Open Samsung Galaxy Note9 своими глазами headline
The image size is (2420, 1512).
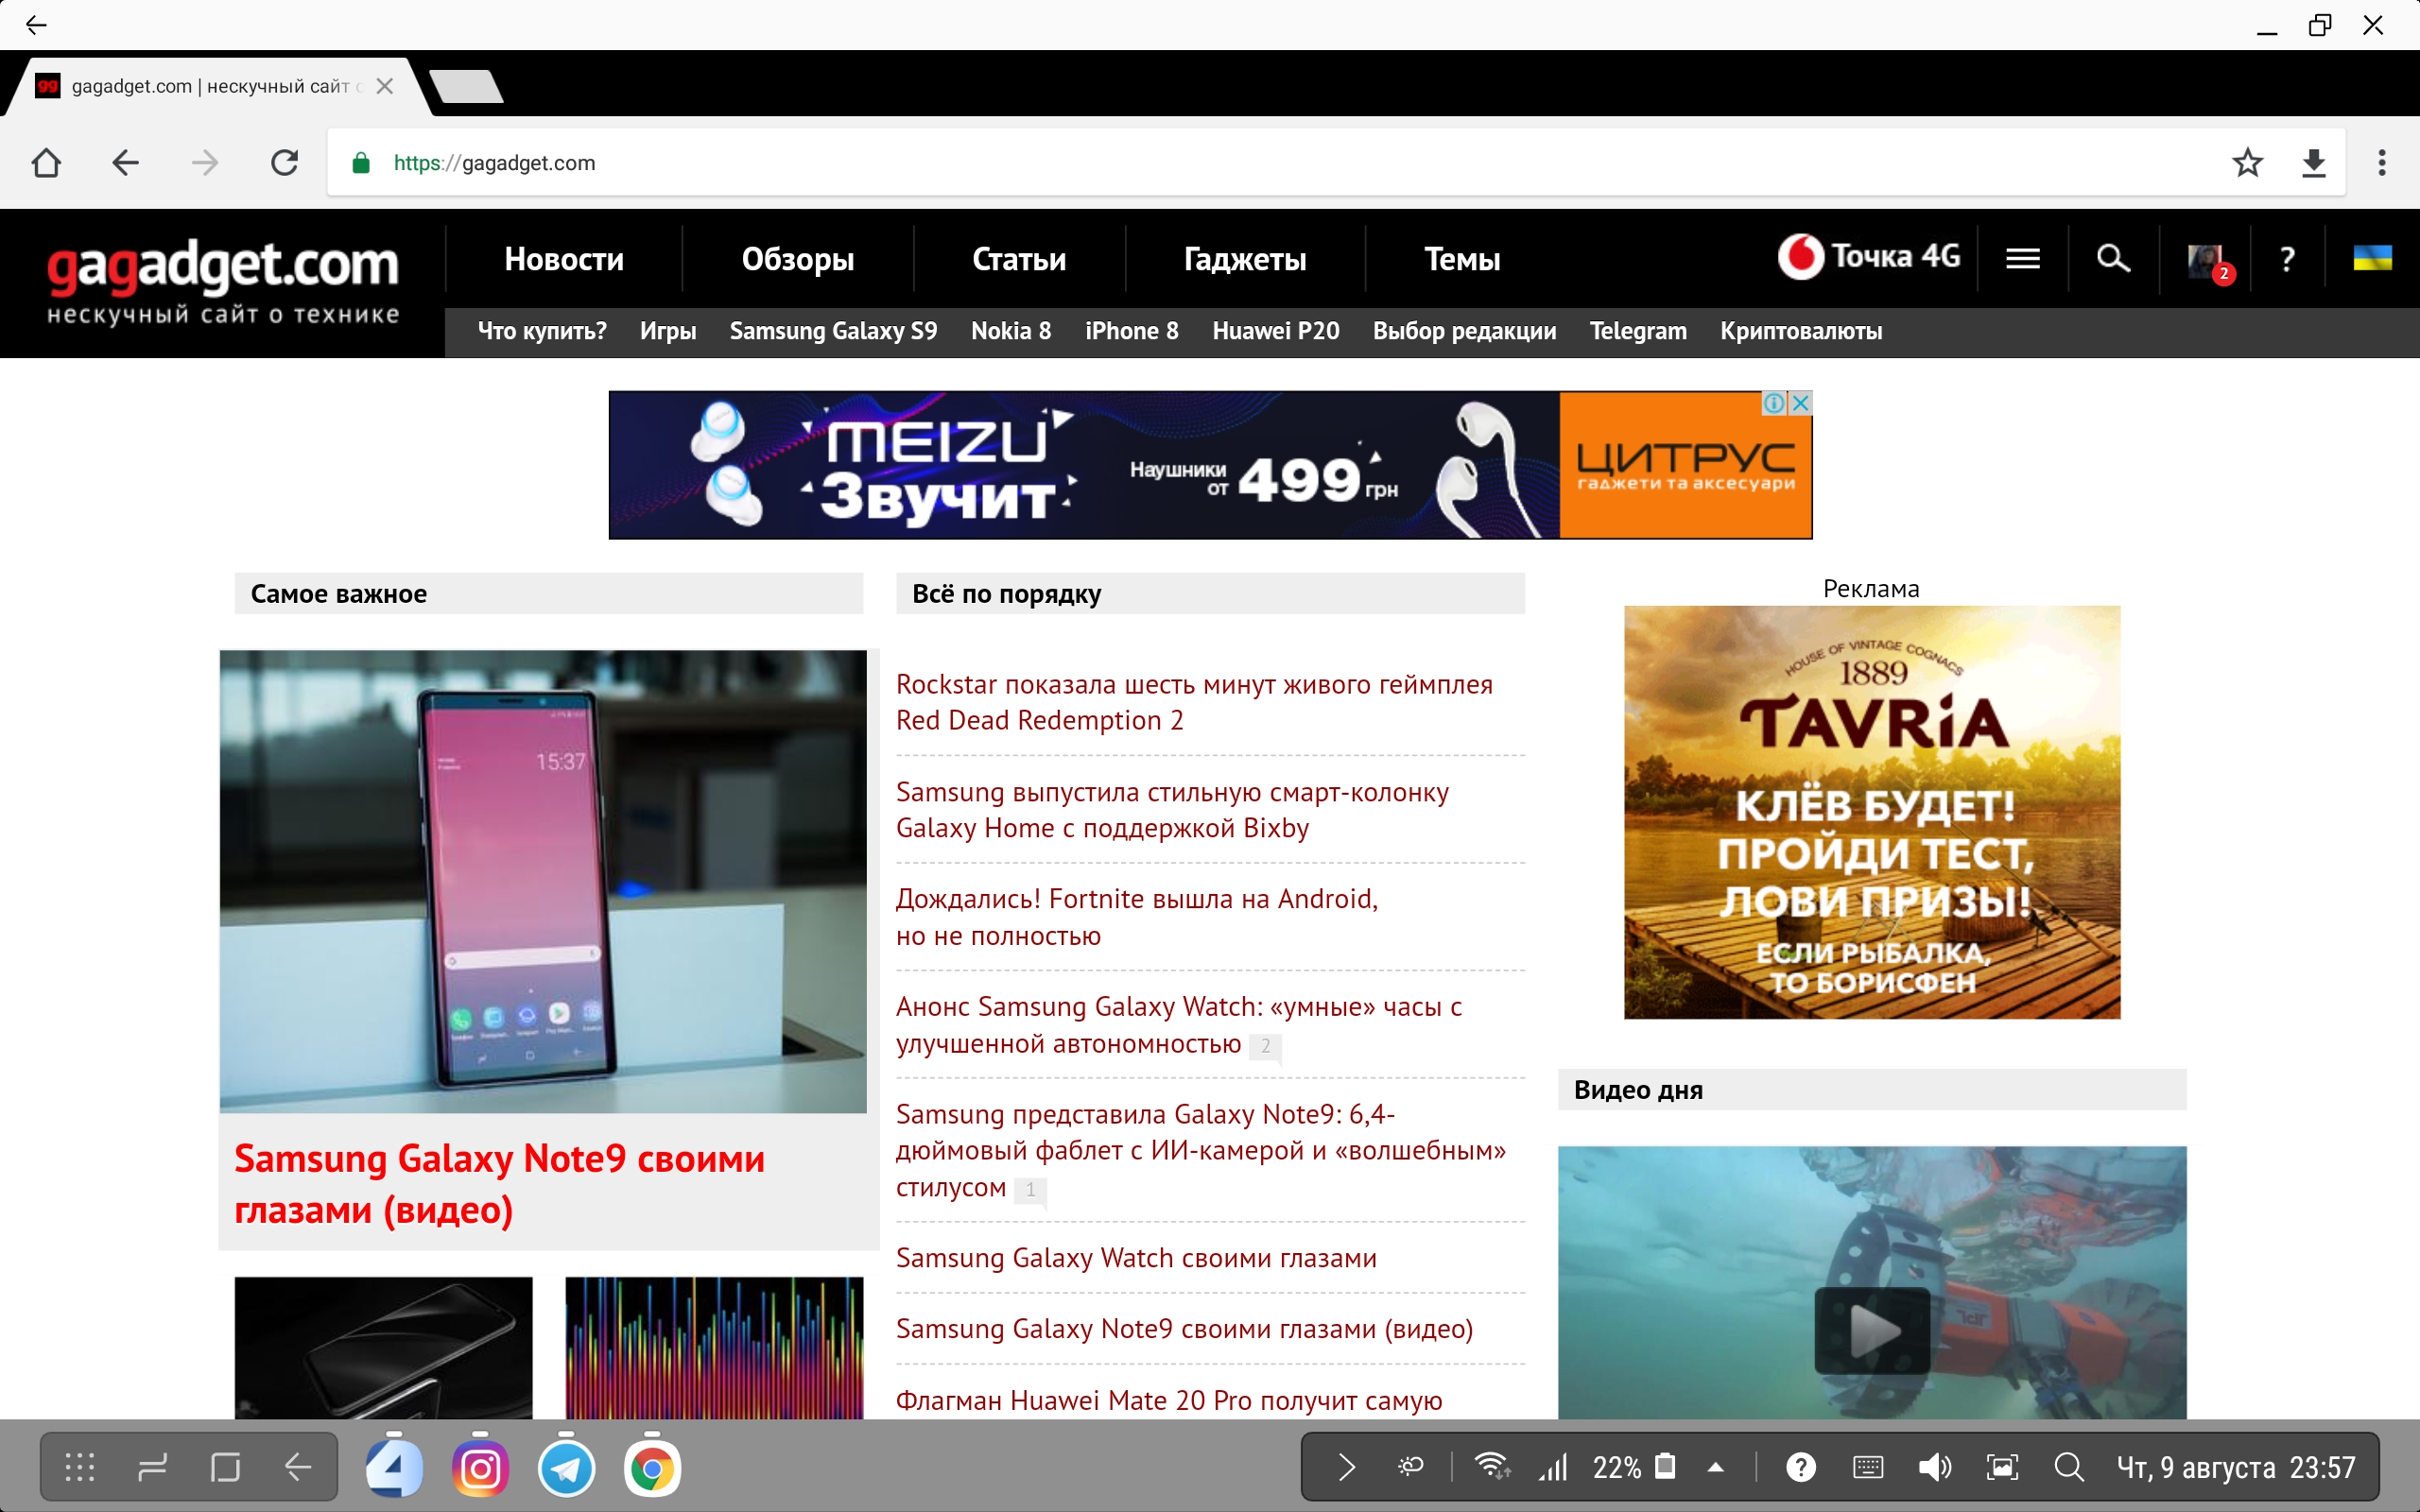[x=499, y=1184]
